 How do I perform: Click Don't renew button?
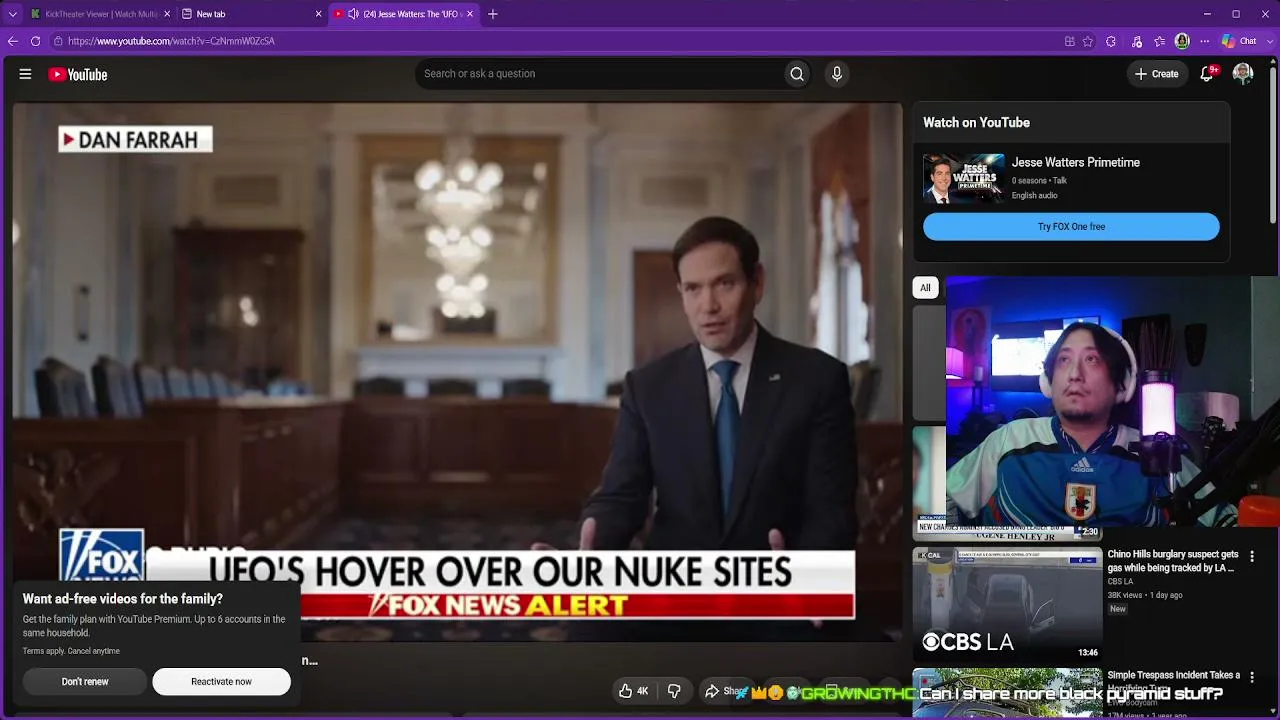pos(85,682)
